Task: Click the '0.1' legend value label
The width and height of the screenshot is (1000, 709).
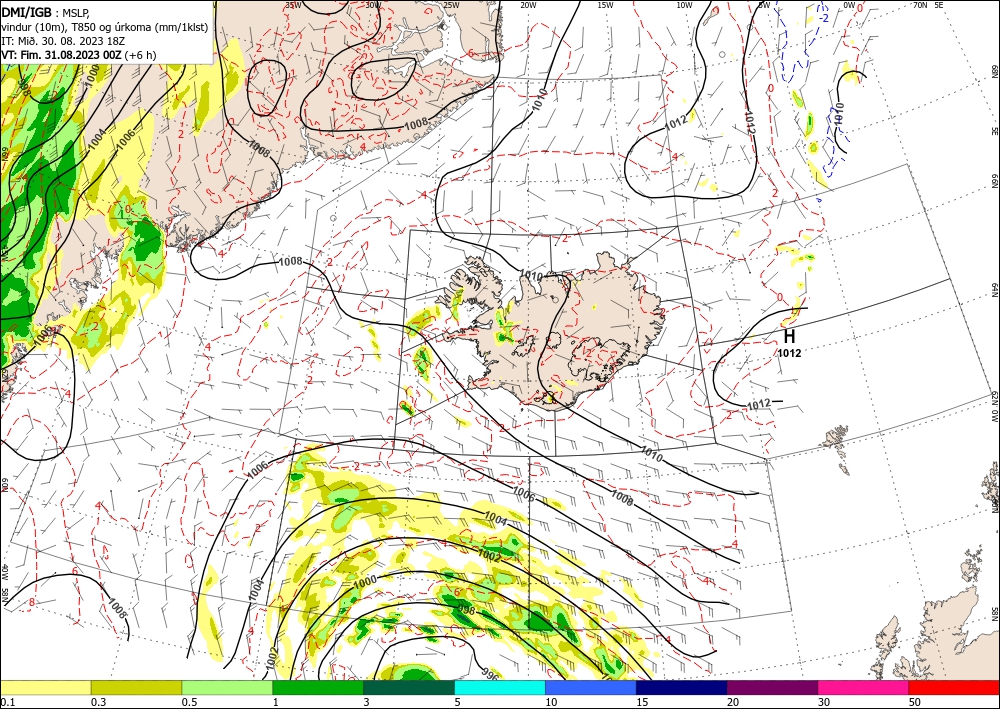Action: (6, 702)
